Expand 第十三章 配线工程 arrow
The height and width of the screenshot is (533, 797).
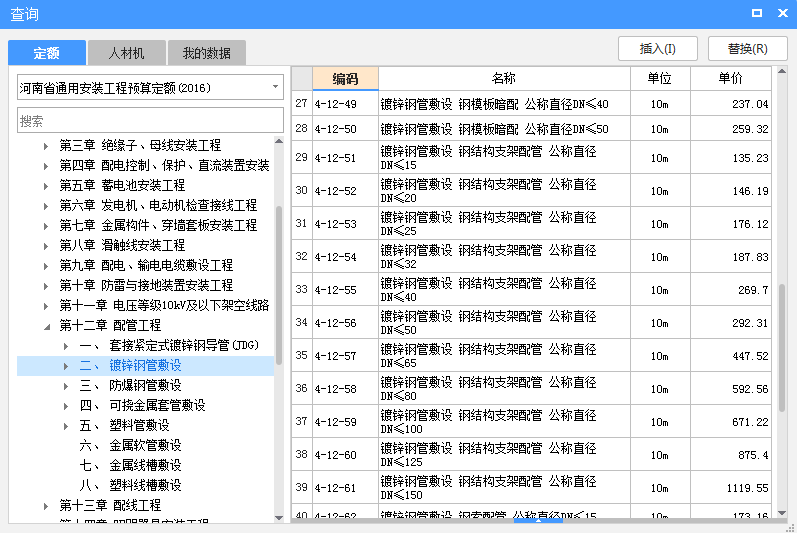(x=46, y=506)
